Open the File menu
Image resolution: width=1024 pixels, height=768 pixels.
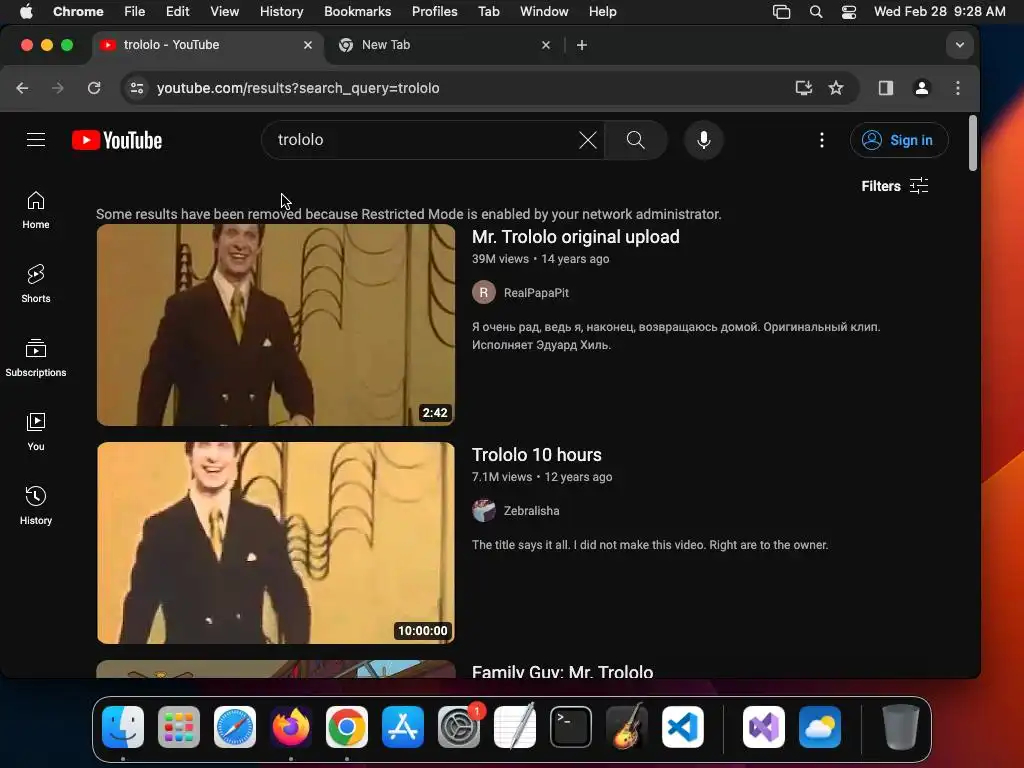135,12
